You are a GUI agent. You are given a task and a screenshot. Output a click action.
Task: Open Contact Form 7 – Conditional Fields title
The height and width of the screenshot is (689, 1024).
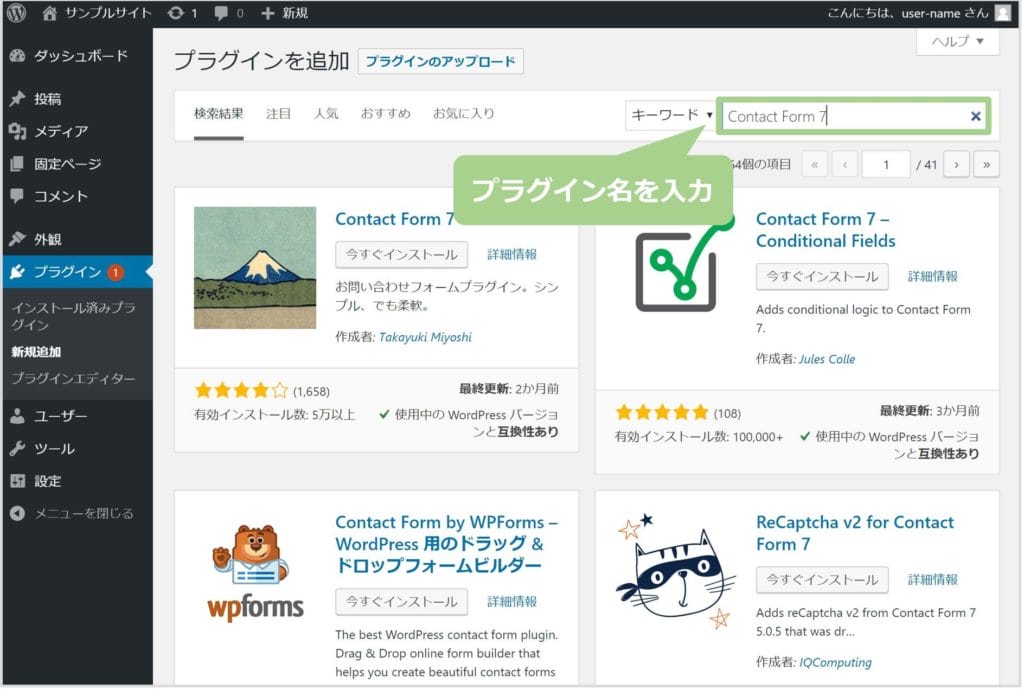(x=825, y=230)
